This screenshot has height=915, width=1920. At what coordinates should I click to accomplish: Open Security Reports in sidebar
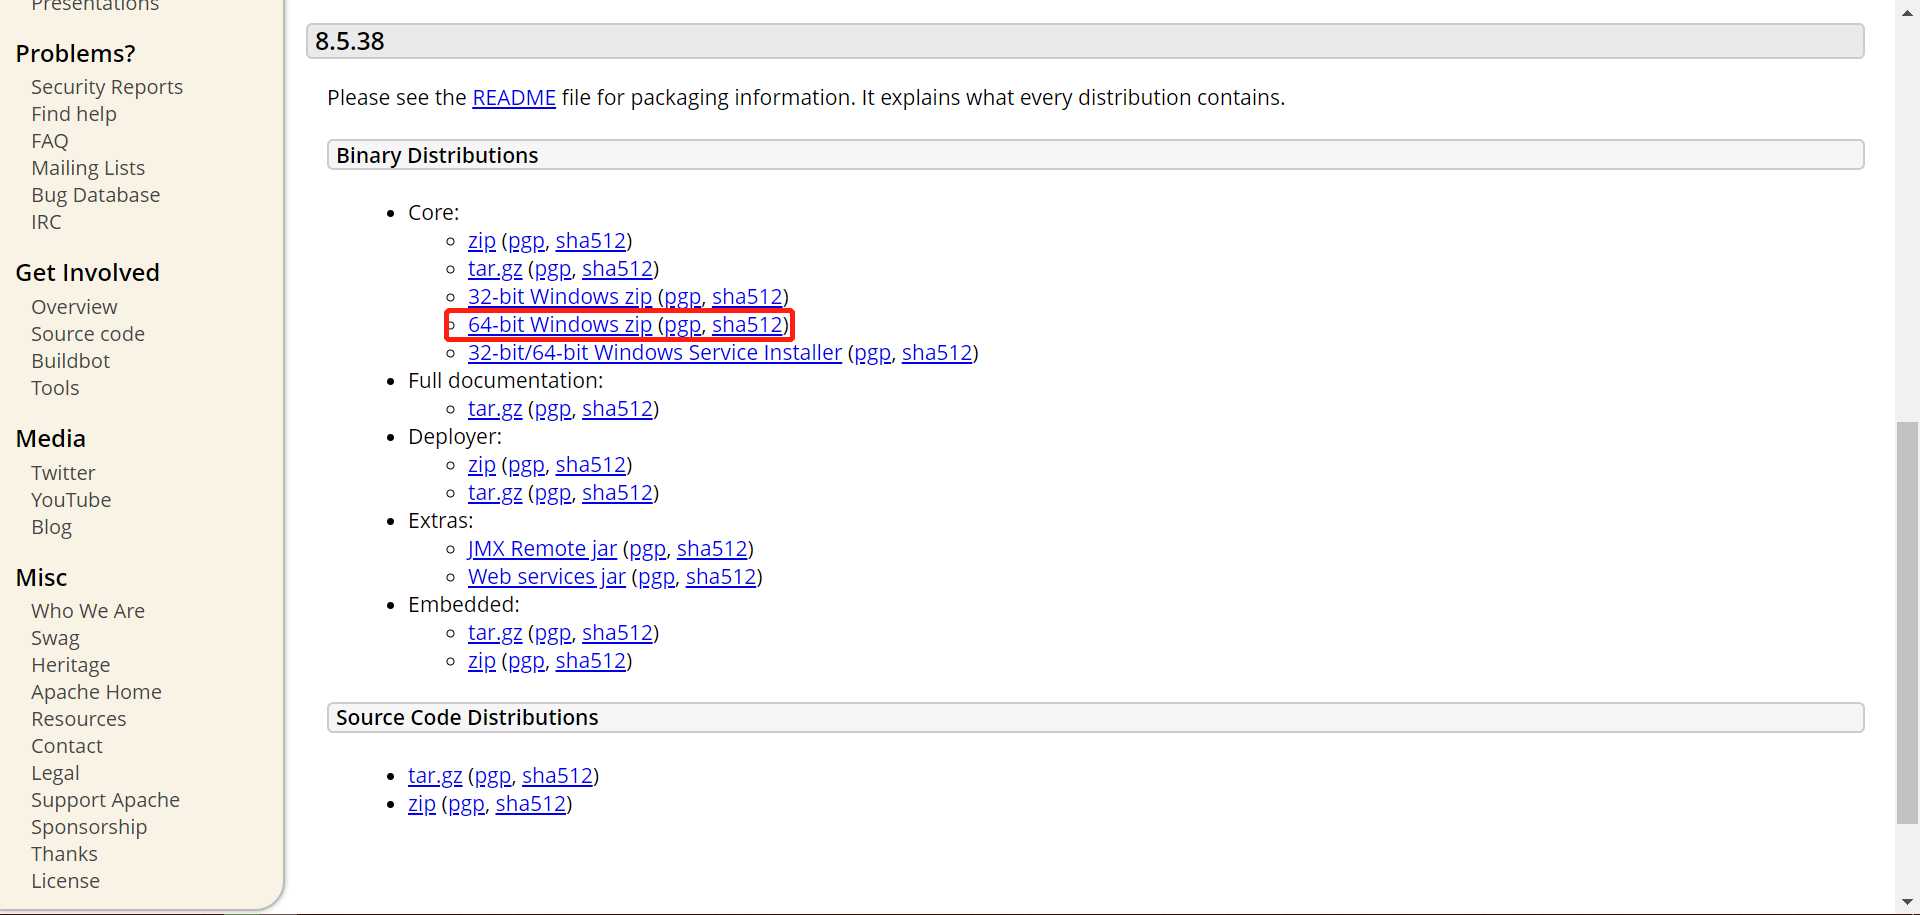click(x=107, y=87)
